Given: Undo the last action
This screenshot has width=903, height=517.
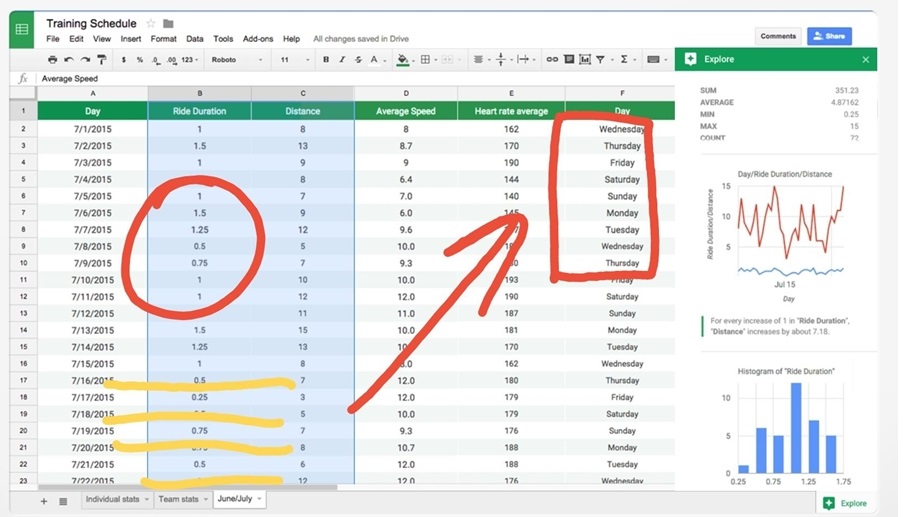Looking at the screenshot, I should pyautogui.click(x=68, y=60).
